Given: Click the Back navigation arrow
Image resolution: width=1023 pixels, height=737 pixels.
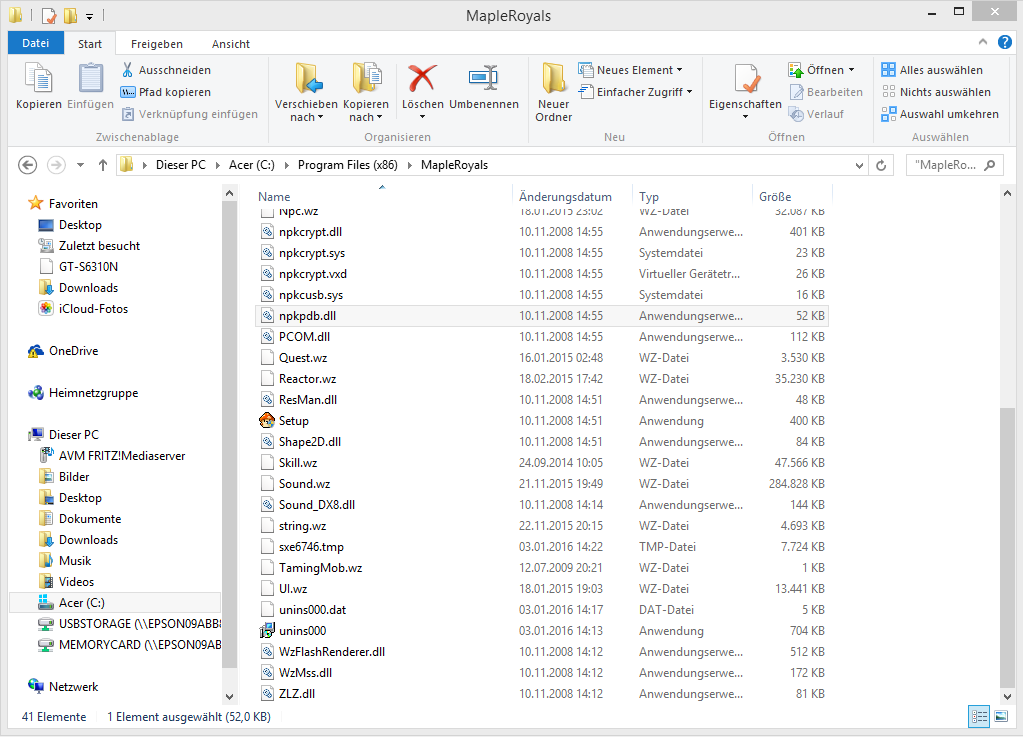Looking at the screenshot, I should point(27,165).
